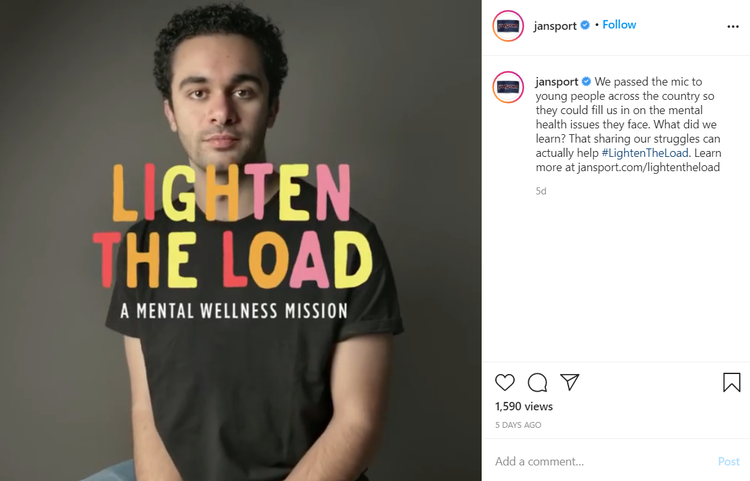Viewport: 750px width, 481px height.
Task: Open the three-dot more options menu
Action: pyautogui.click(x=733, y=26)
